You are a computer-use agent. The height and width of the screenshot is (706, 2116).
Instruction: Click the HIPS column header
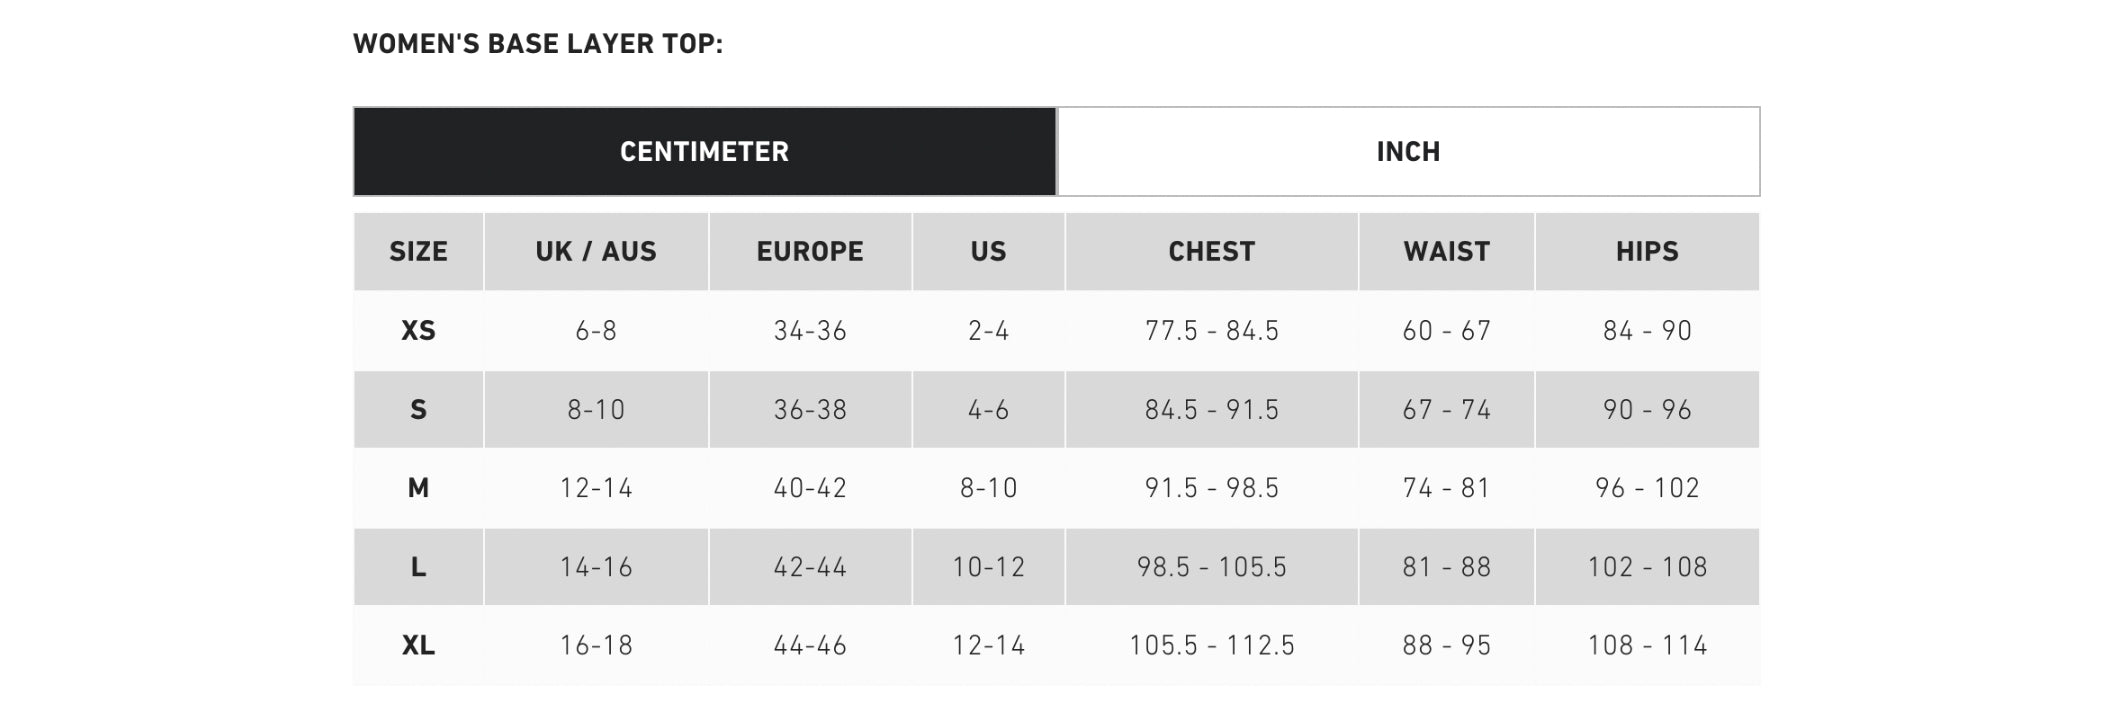[1647, 251]
